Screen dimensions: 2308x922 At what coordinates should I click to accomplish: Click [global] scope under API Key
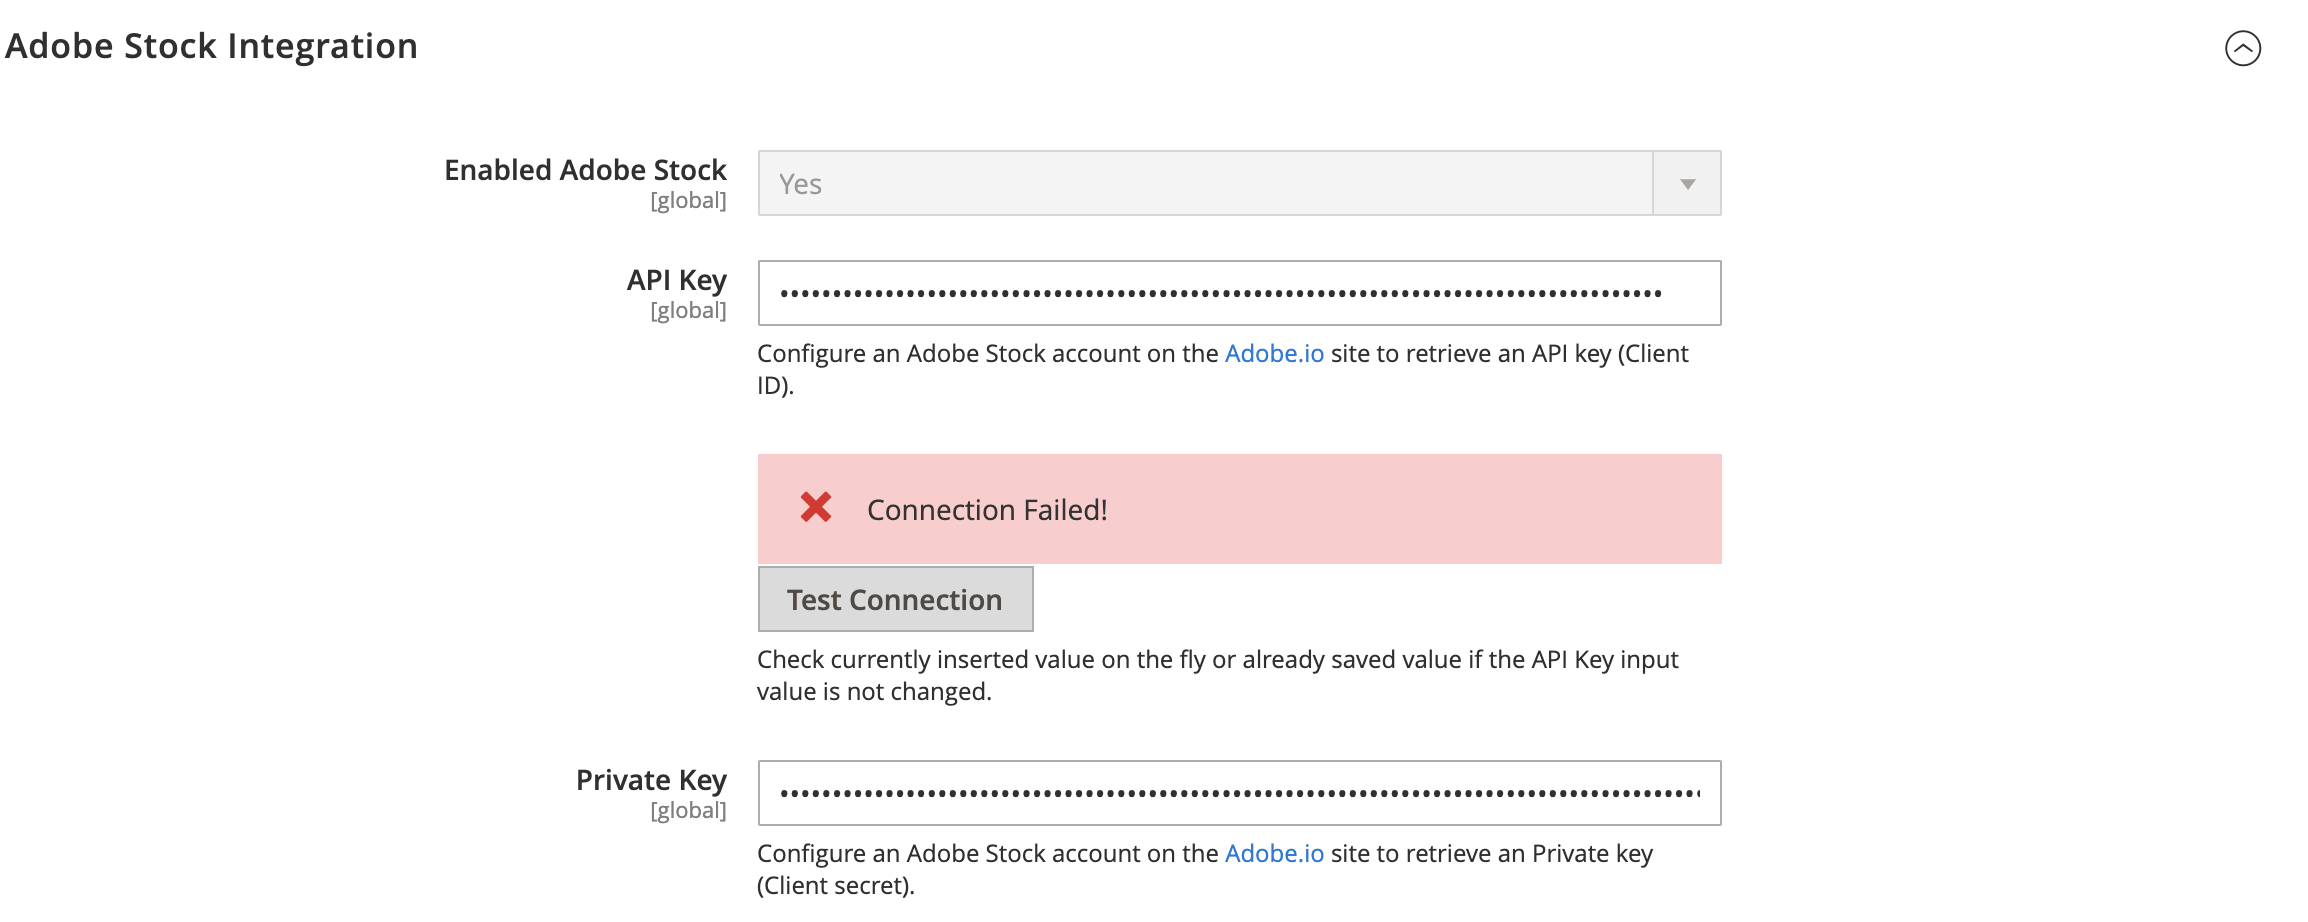point(688,311)
